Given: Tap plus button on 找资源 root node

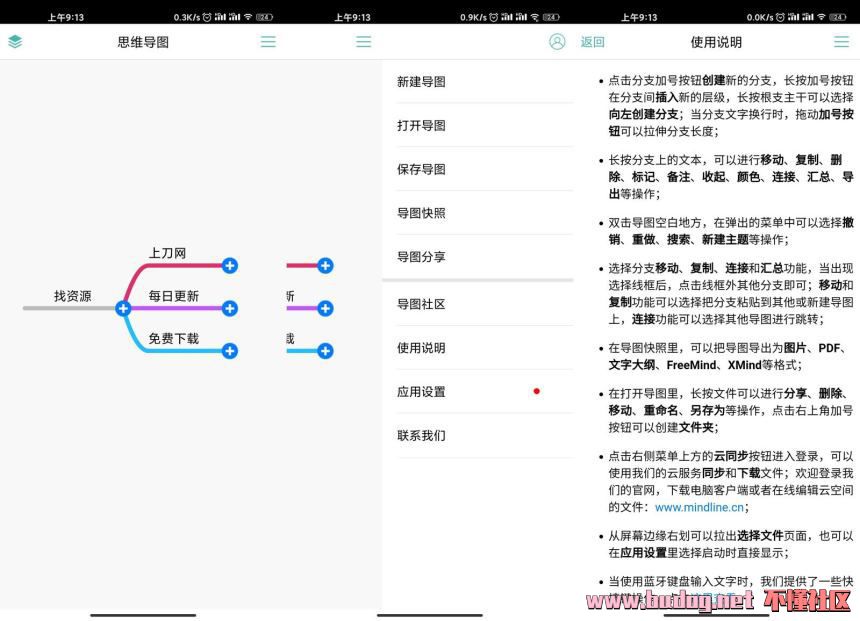Looking at the screenshot, I should coord(123,308).
